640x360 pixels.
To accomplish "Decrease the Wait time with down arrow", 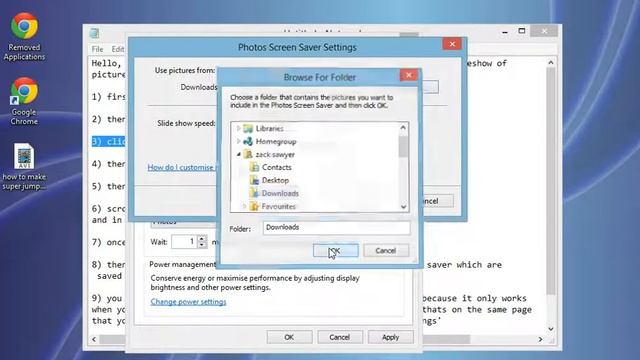I will [202, 245].
